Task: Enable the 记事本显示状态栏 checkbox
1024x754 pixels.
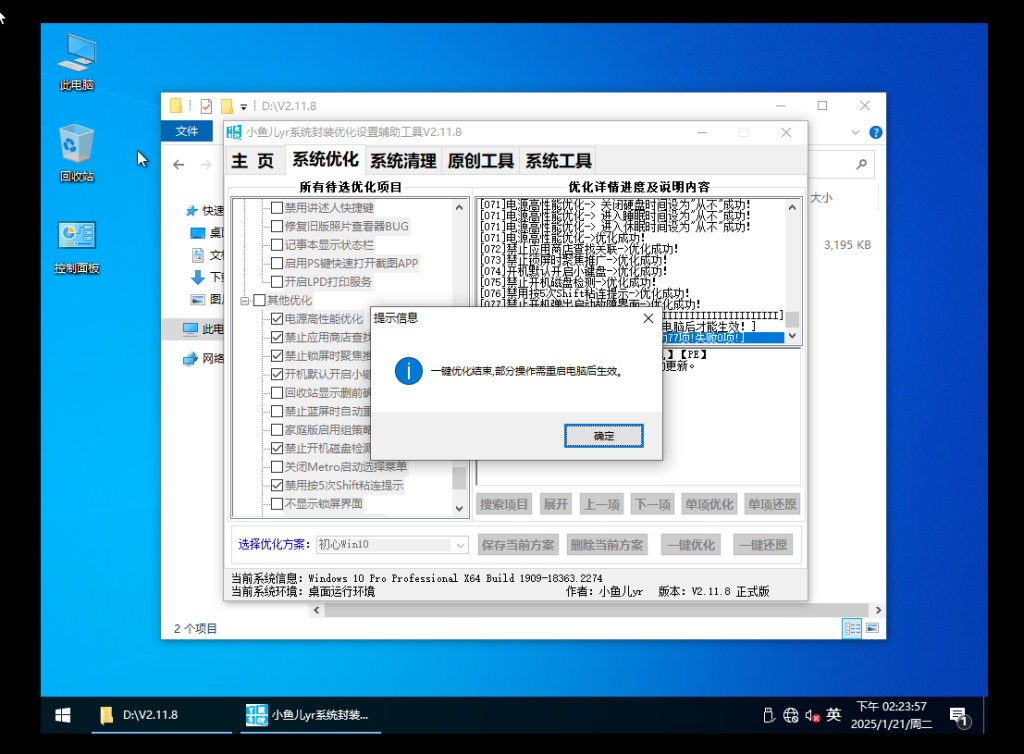Action: click(x=277, y=245)
